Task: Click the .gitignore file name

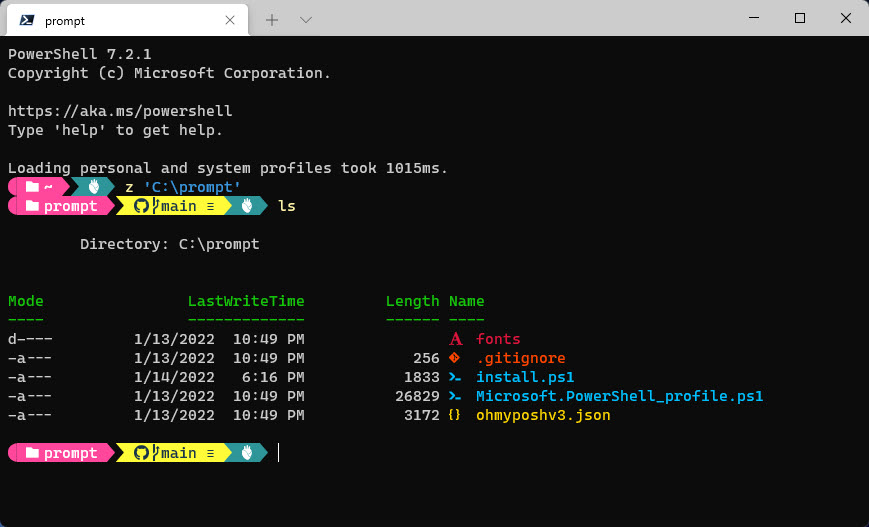Action: tap(521, 358)
